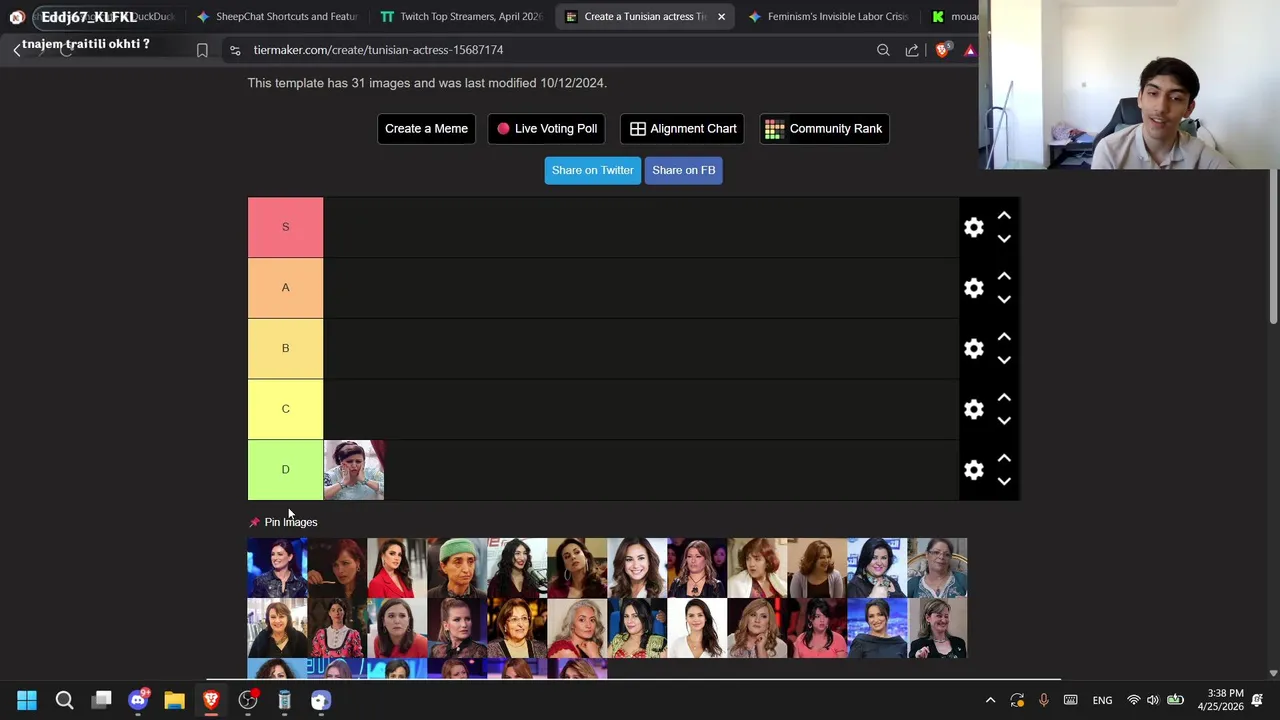The image size is (1280, 720).
Task: Move B tier row down with arrow
Action: 1004,360
